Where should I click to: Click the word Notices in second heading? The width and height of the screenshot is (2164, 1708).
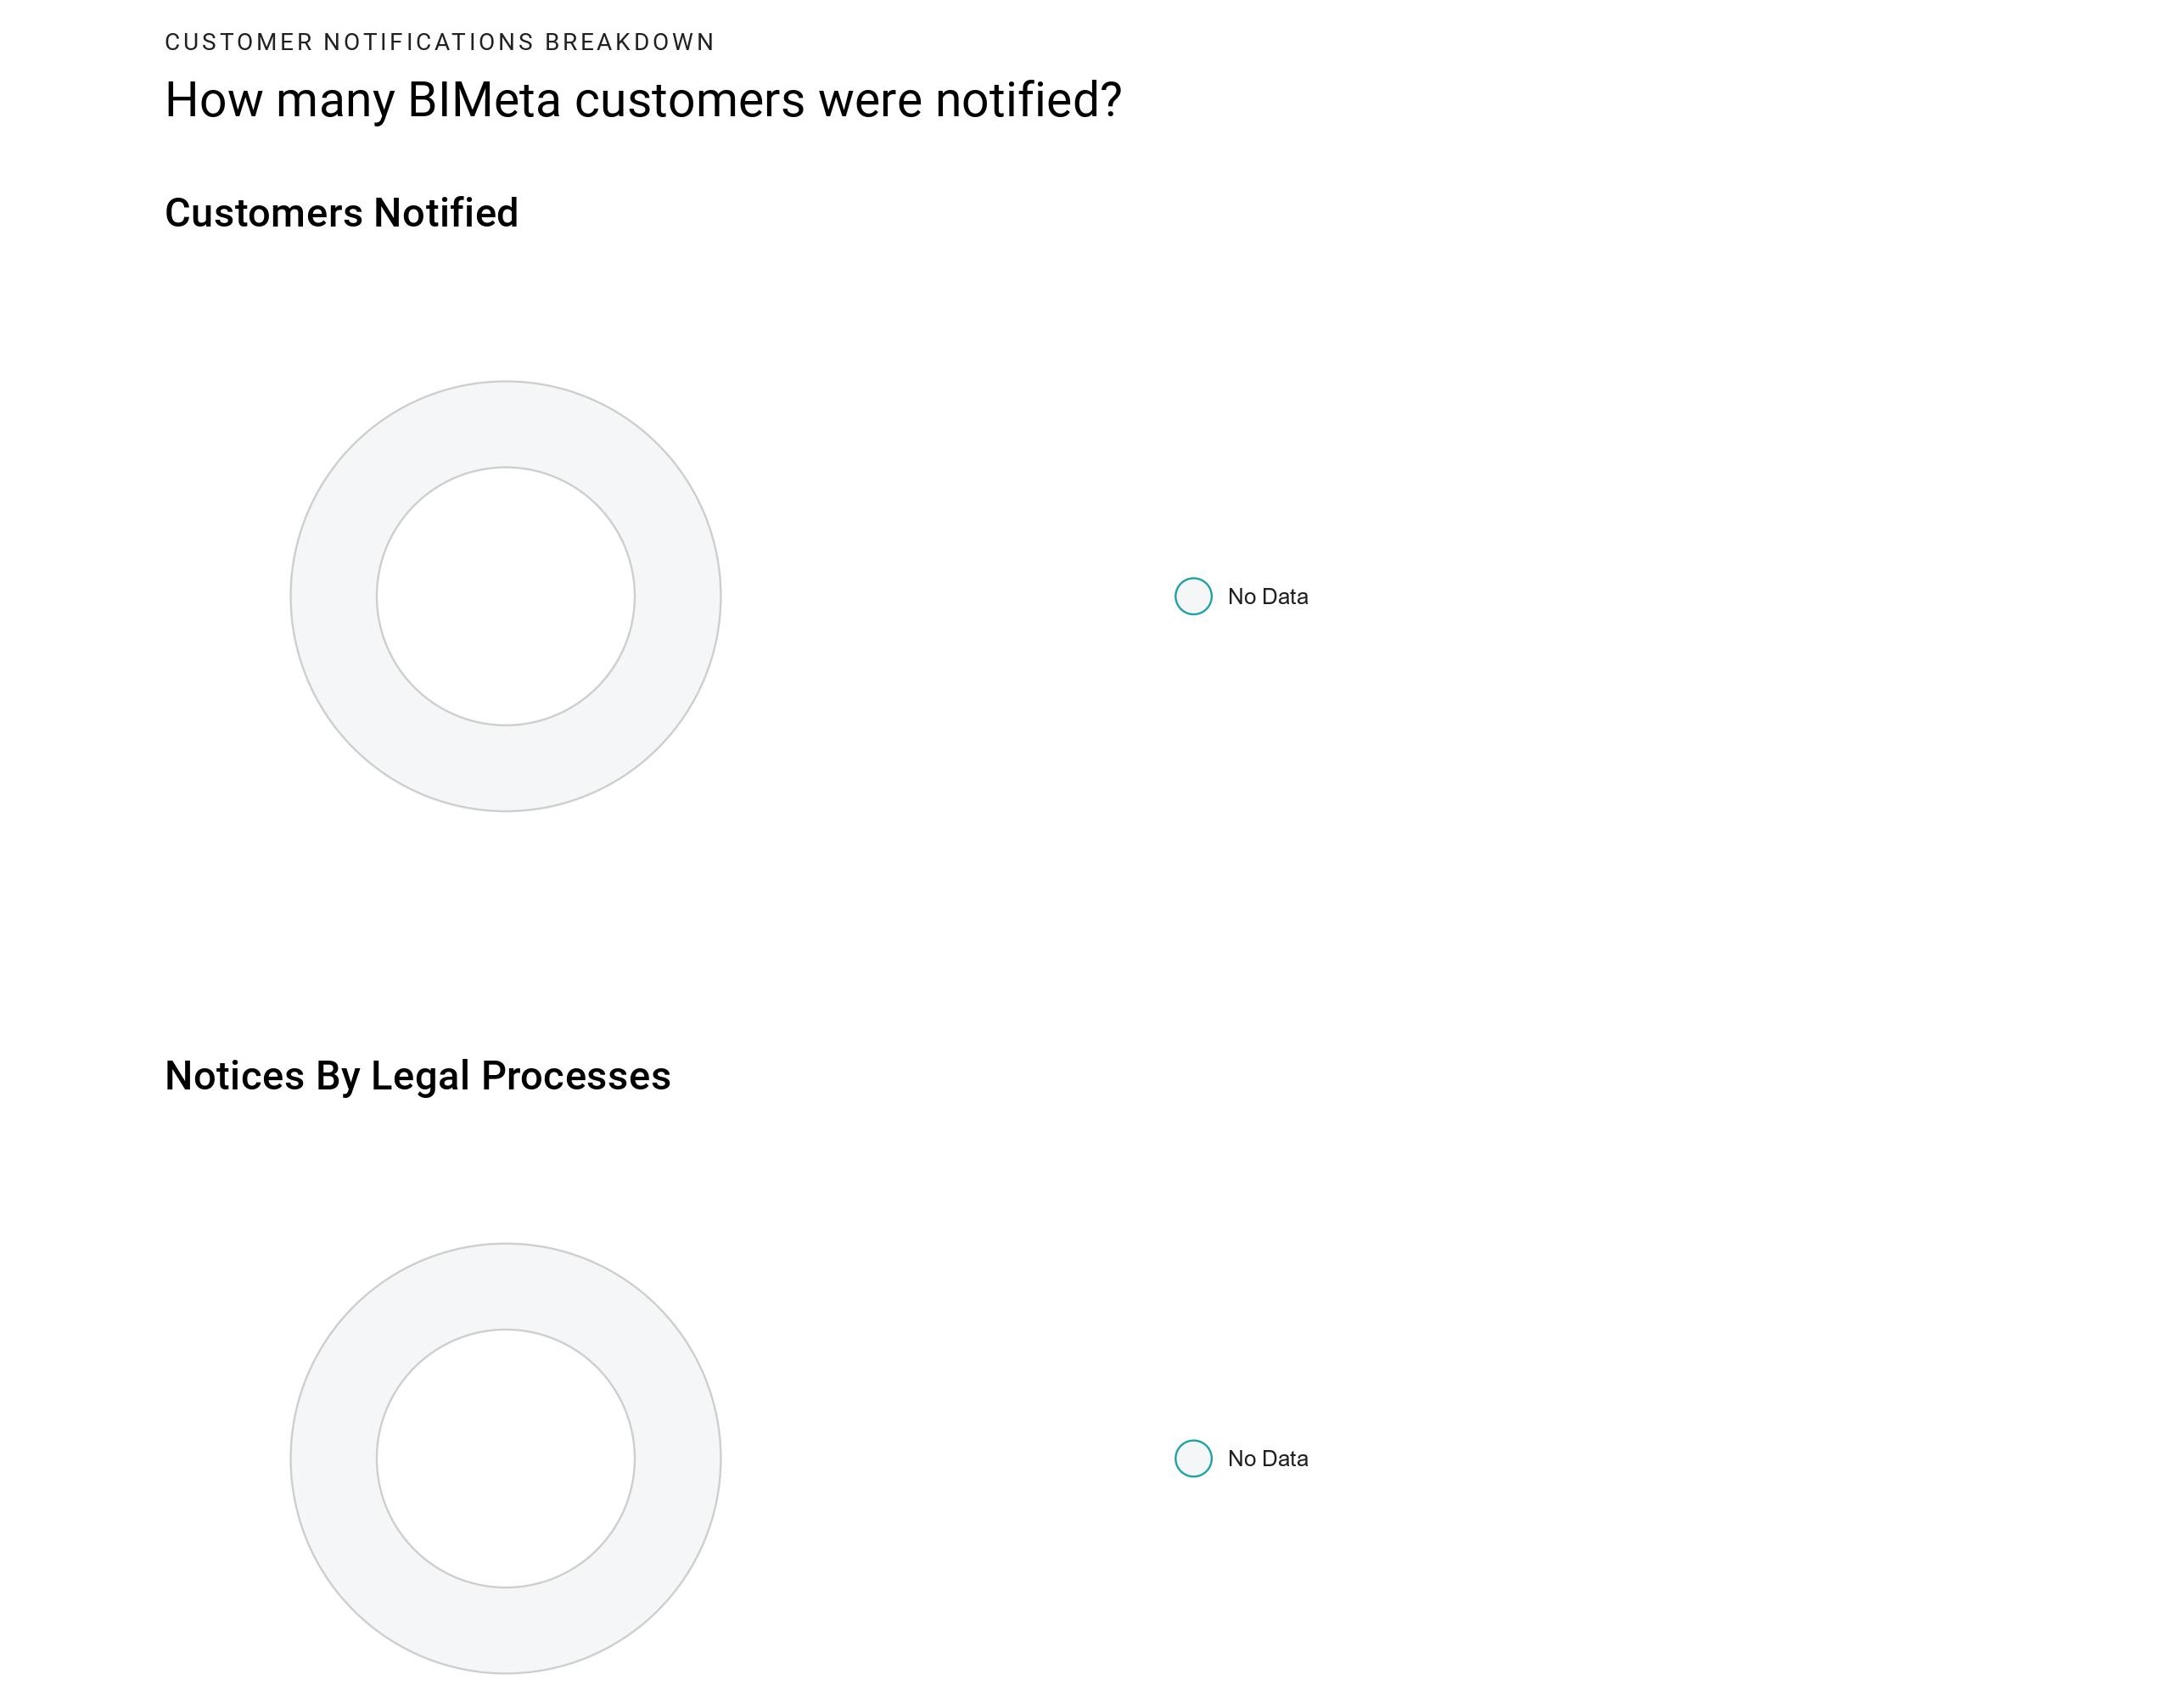(235, 1076)
